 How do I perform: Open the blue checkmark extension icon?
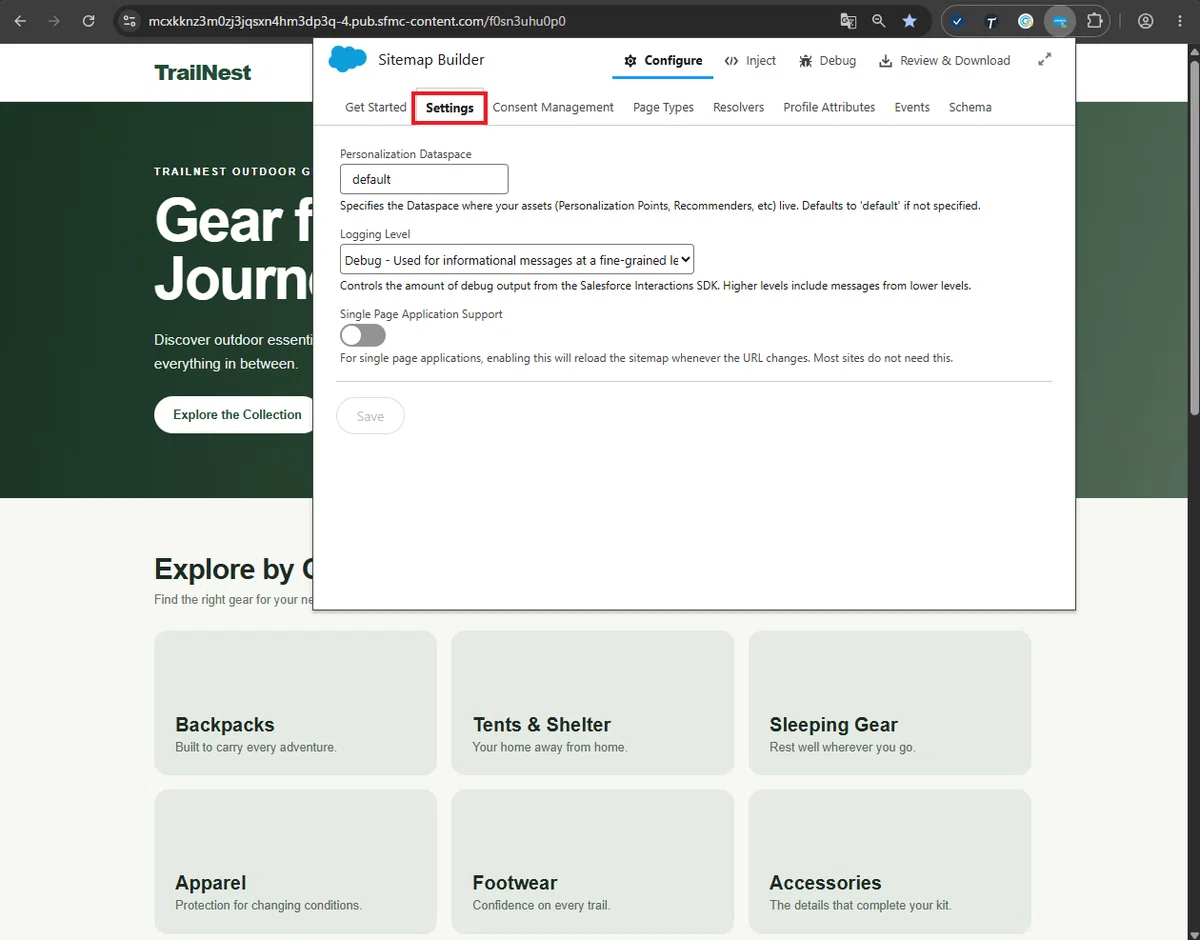(x=957, y=21)
